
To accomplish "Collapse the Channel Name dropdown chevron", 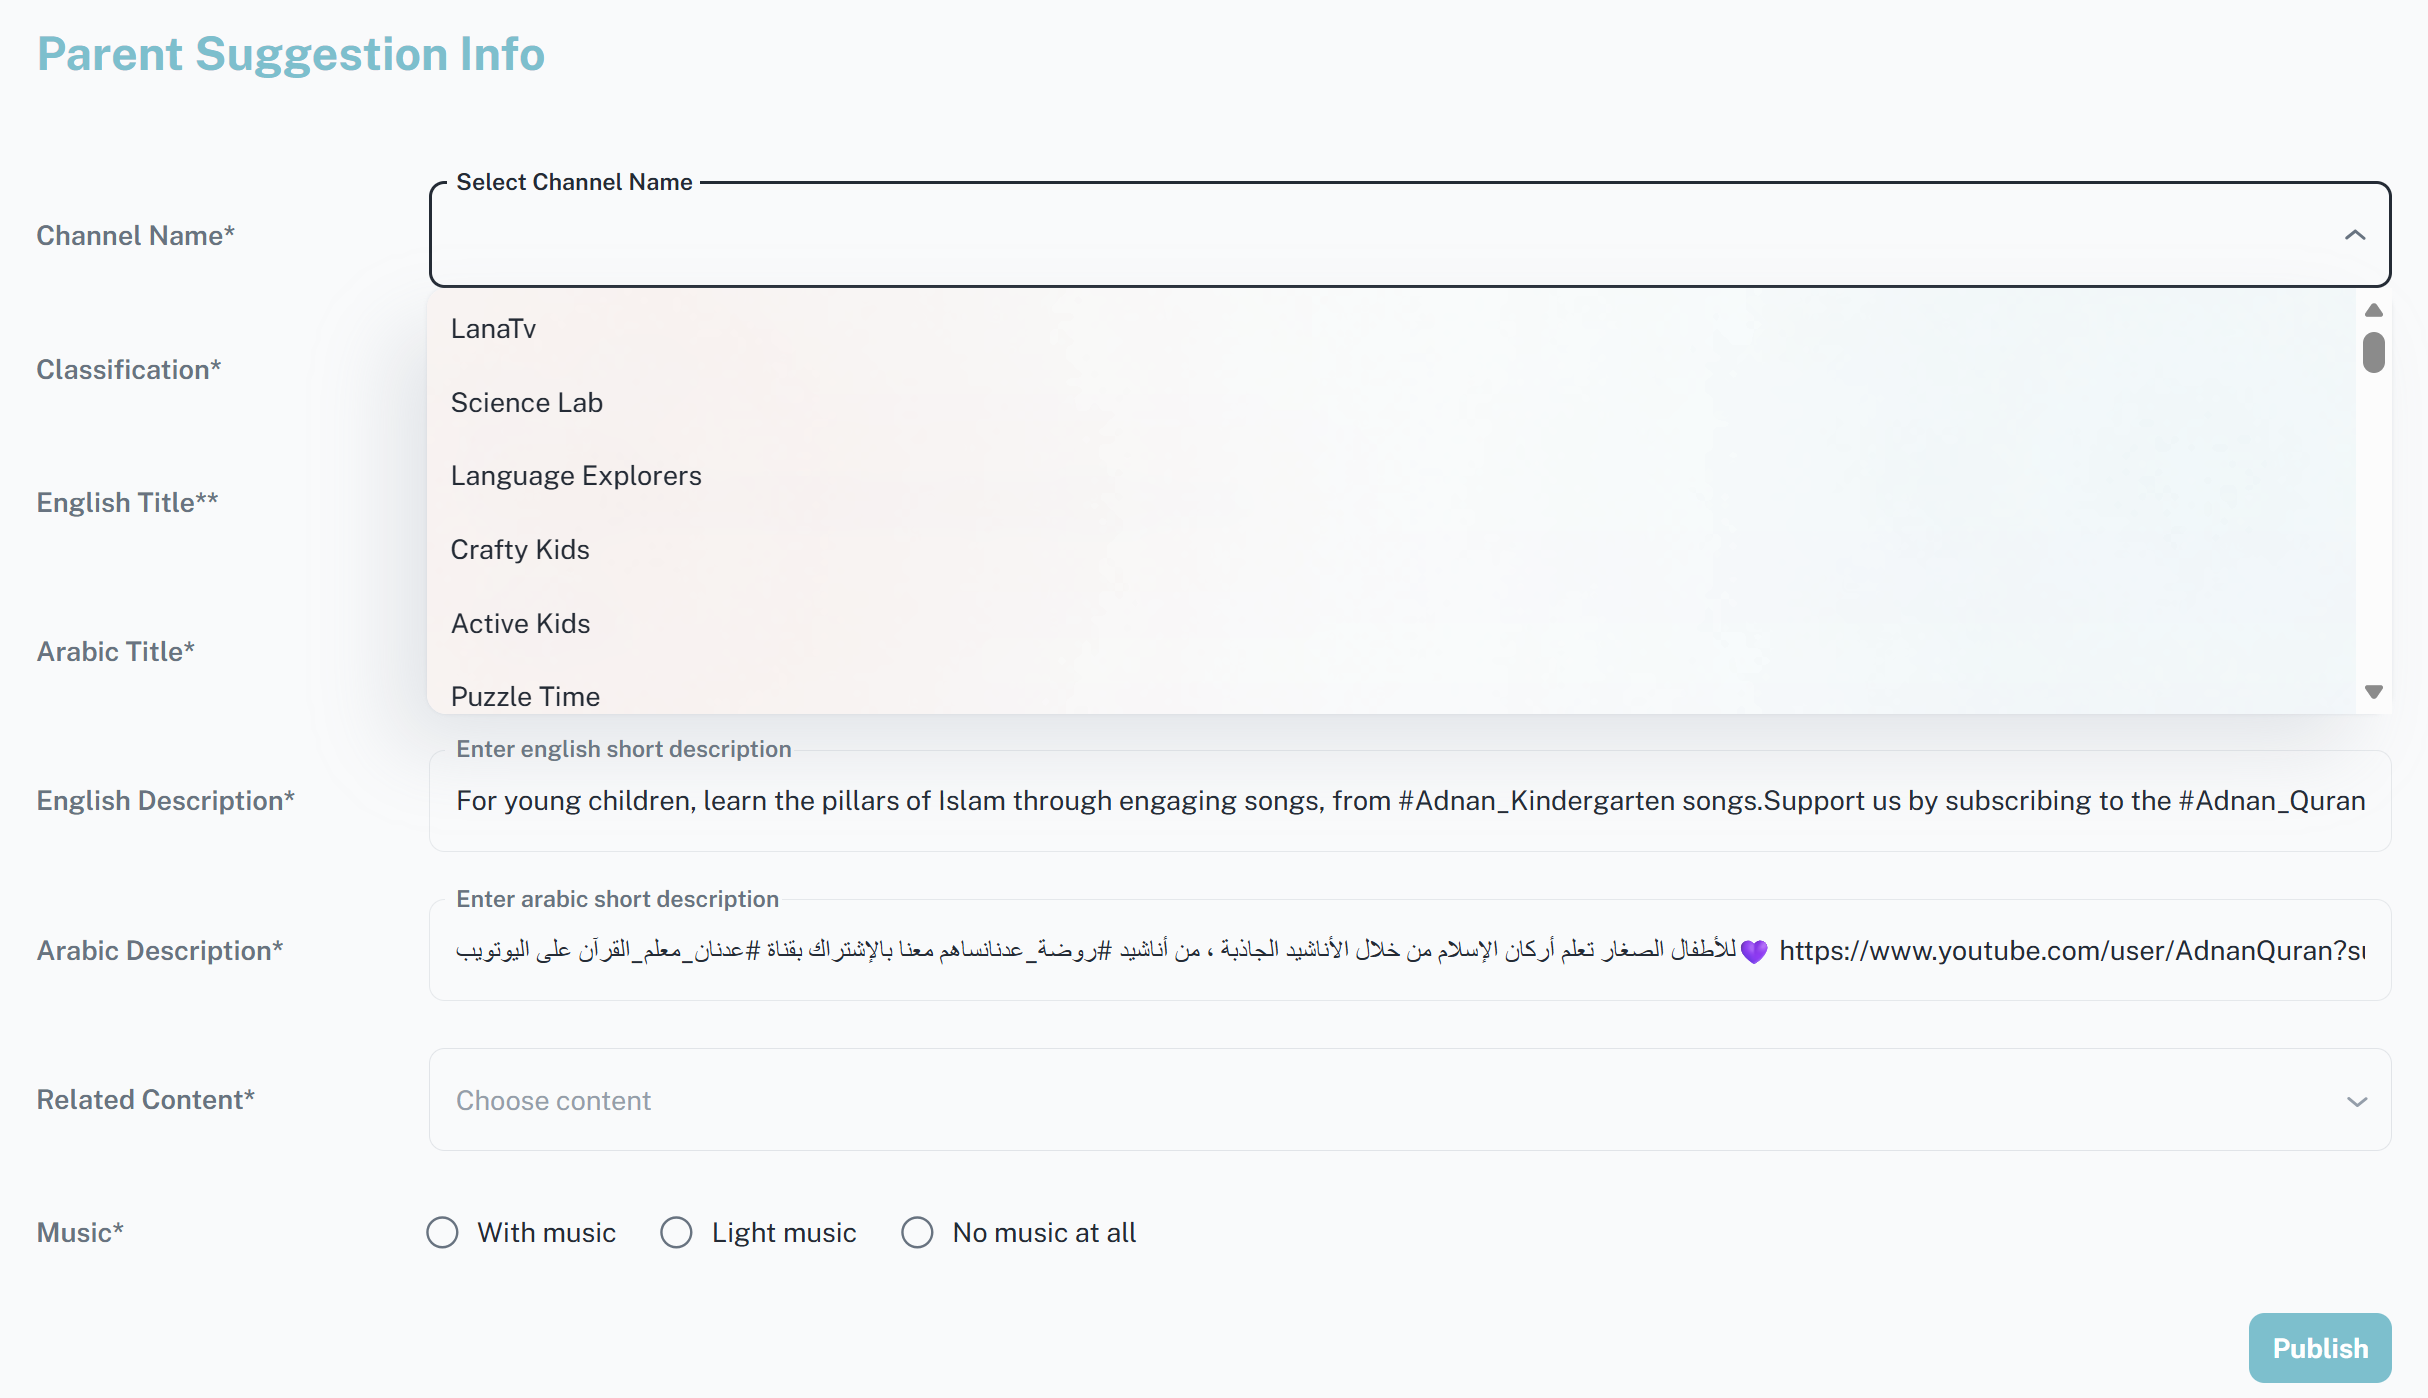I will click(2355, 235).
